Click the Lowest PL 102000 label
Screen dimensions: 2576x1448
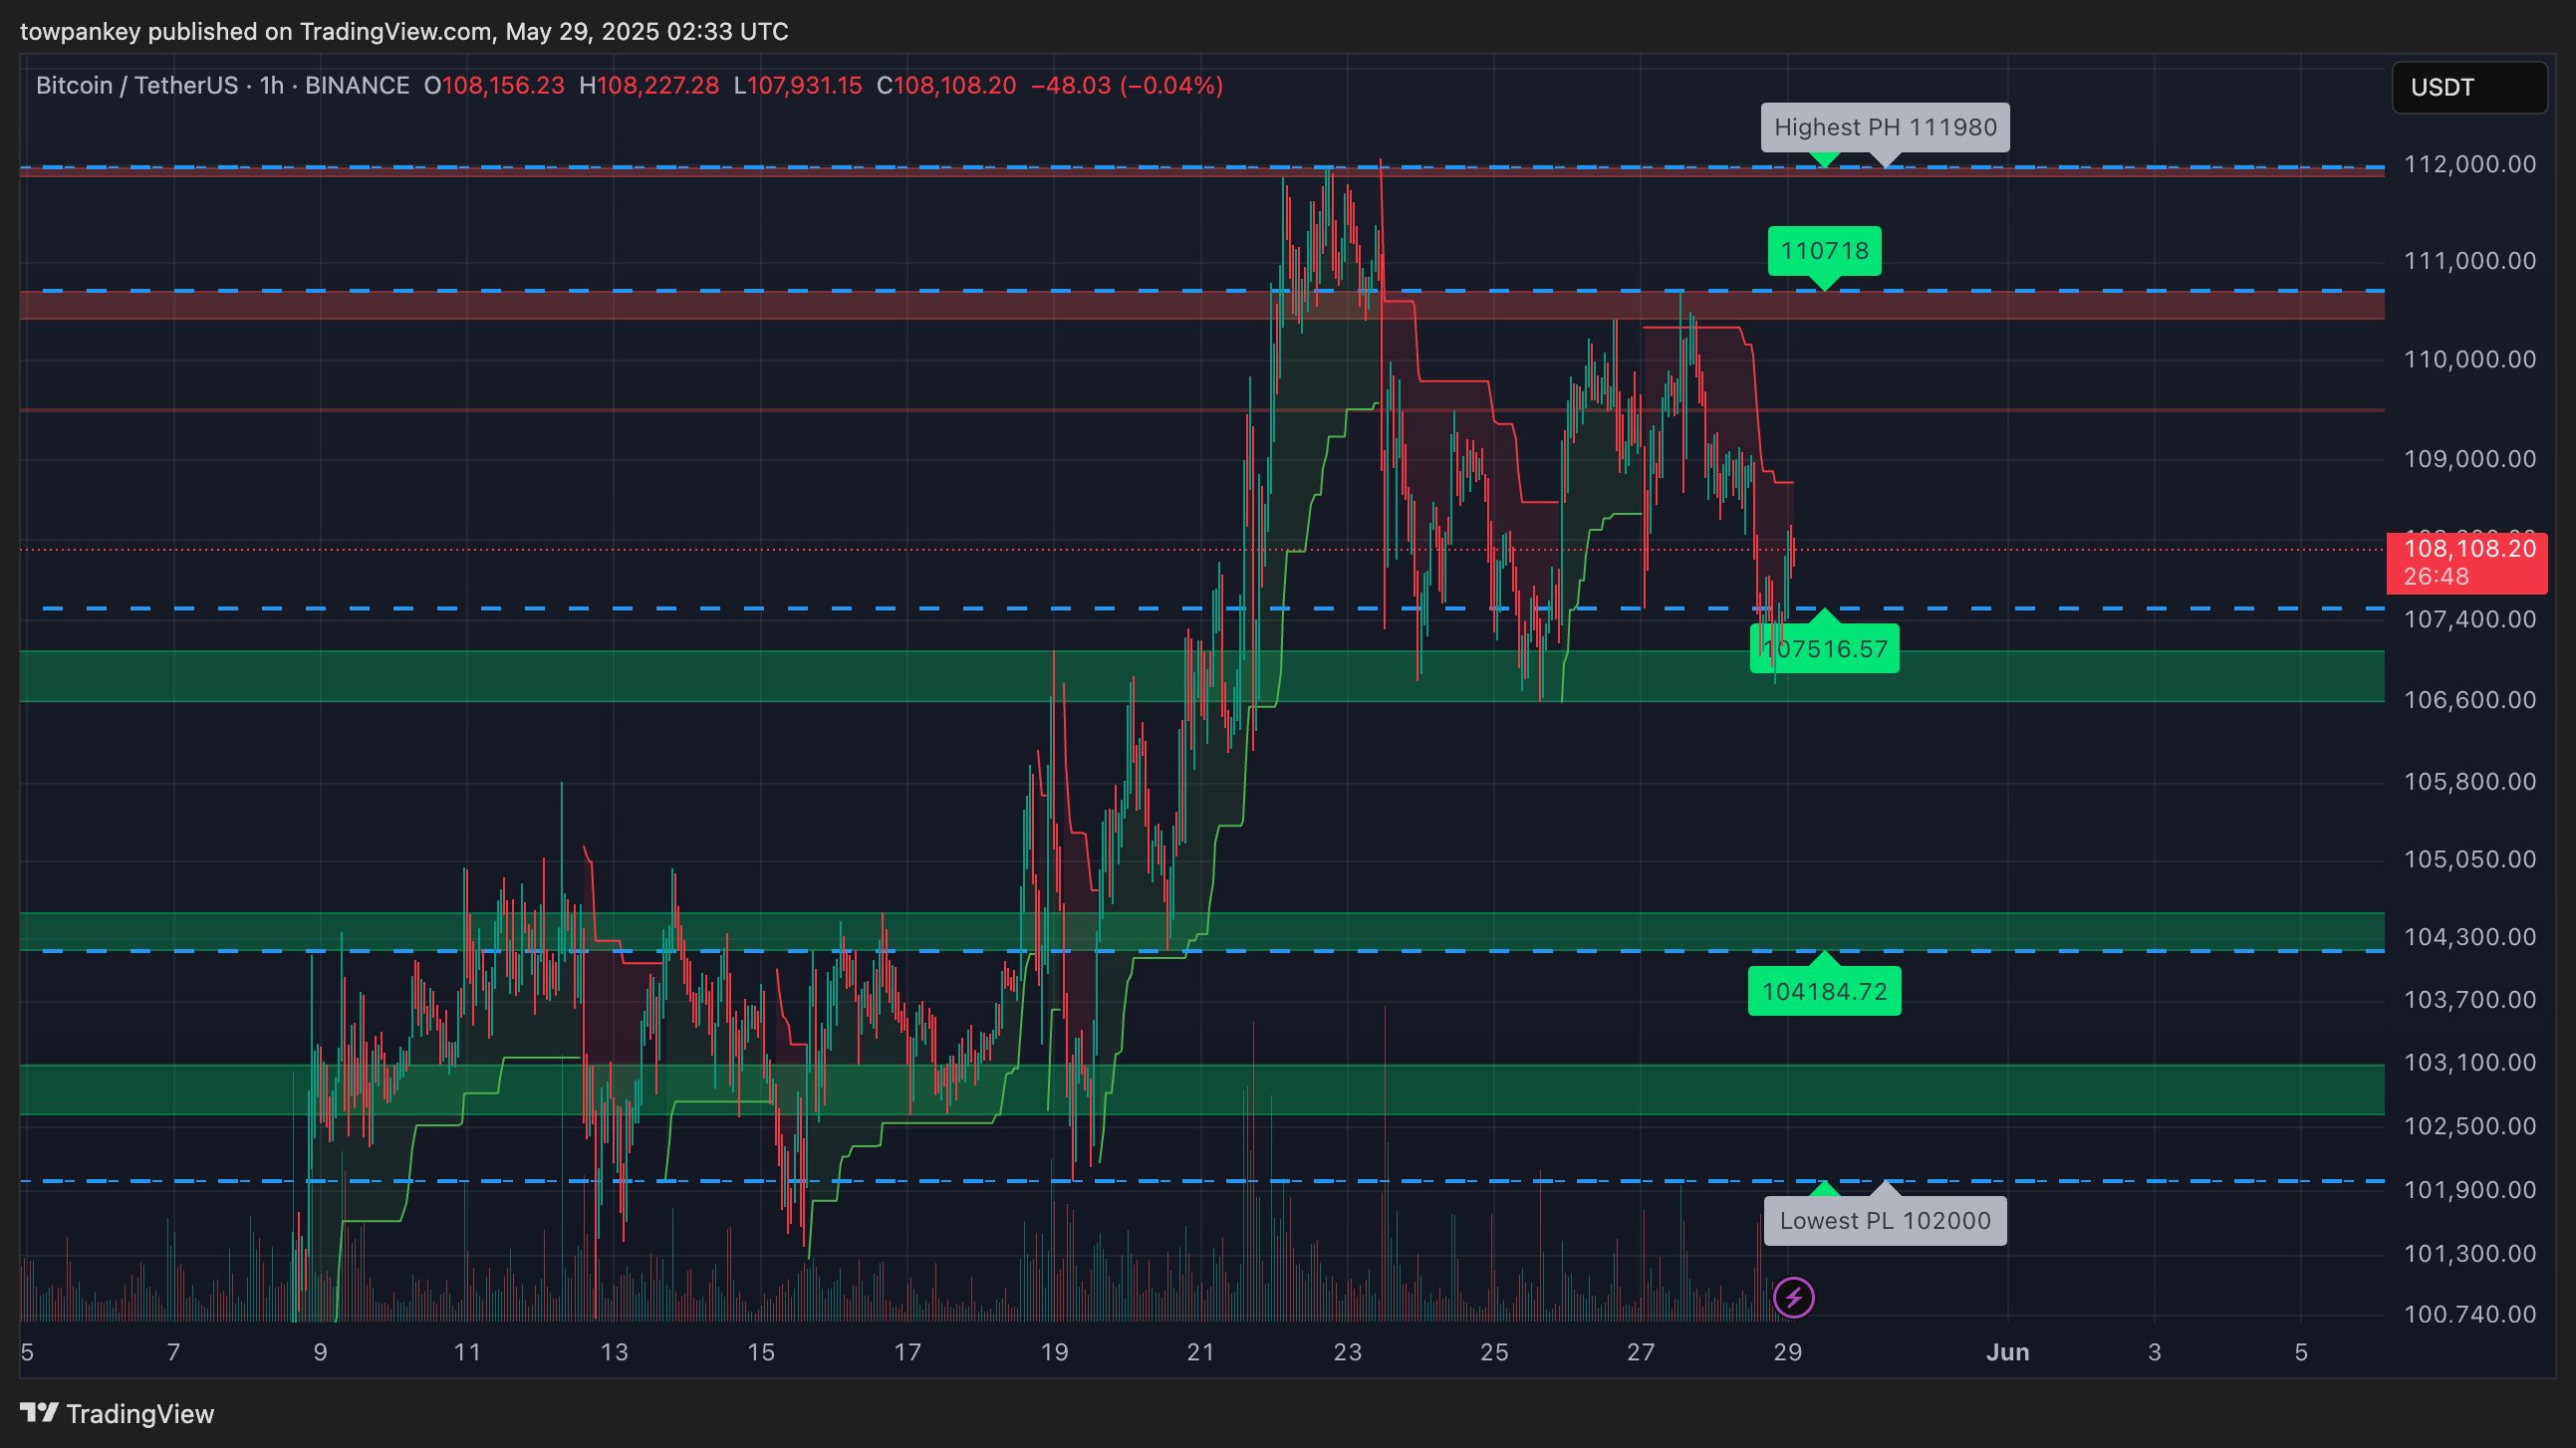pos(1885,1220)
